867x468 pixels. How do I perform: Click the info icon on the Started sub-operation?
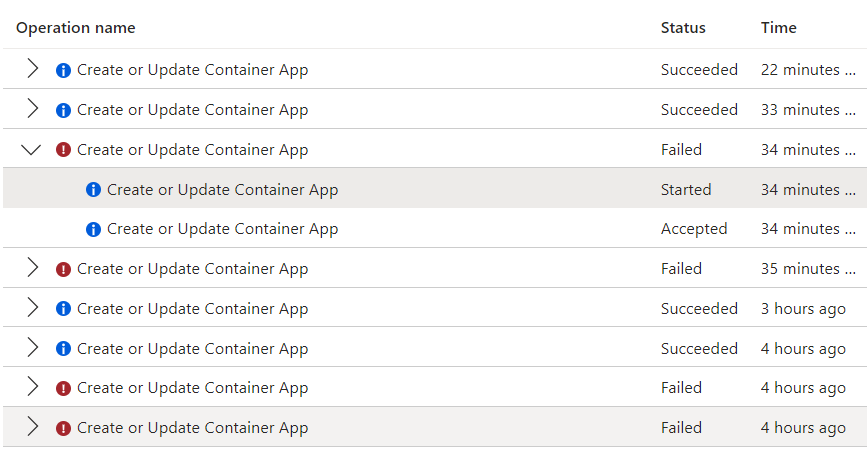click(93, 190)
